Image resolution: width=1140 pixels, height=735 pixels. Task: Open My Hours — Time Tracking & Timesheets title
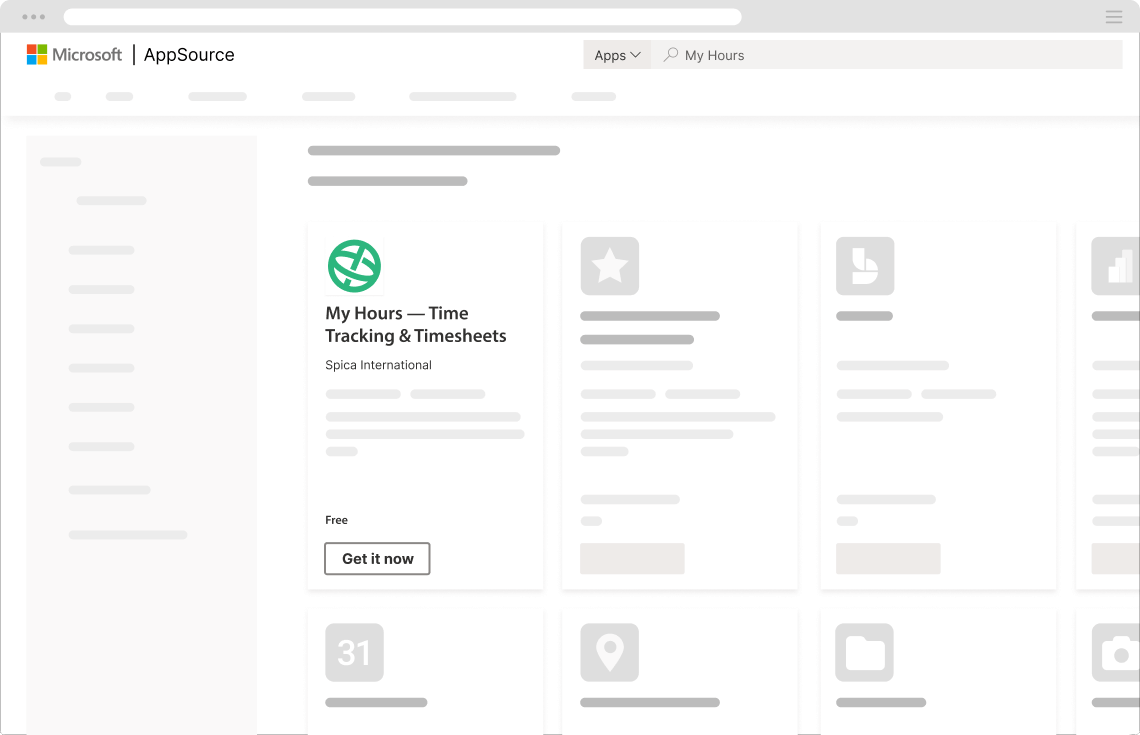(x=416, y=324)
